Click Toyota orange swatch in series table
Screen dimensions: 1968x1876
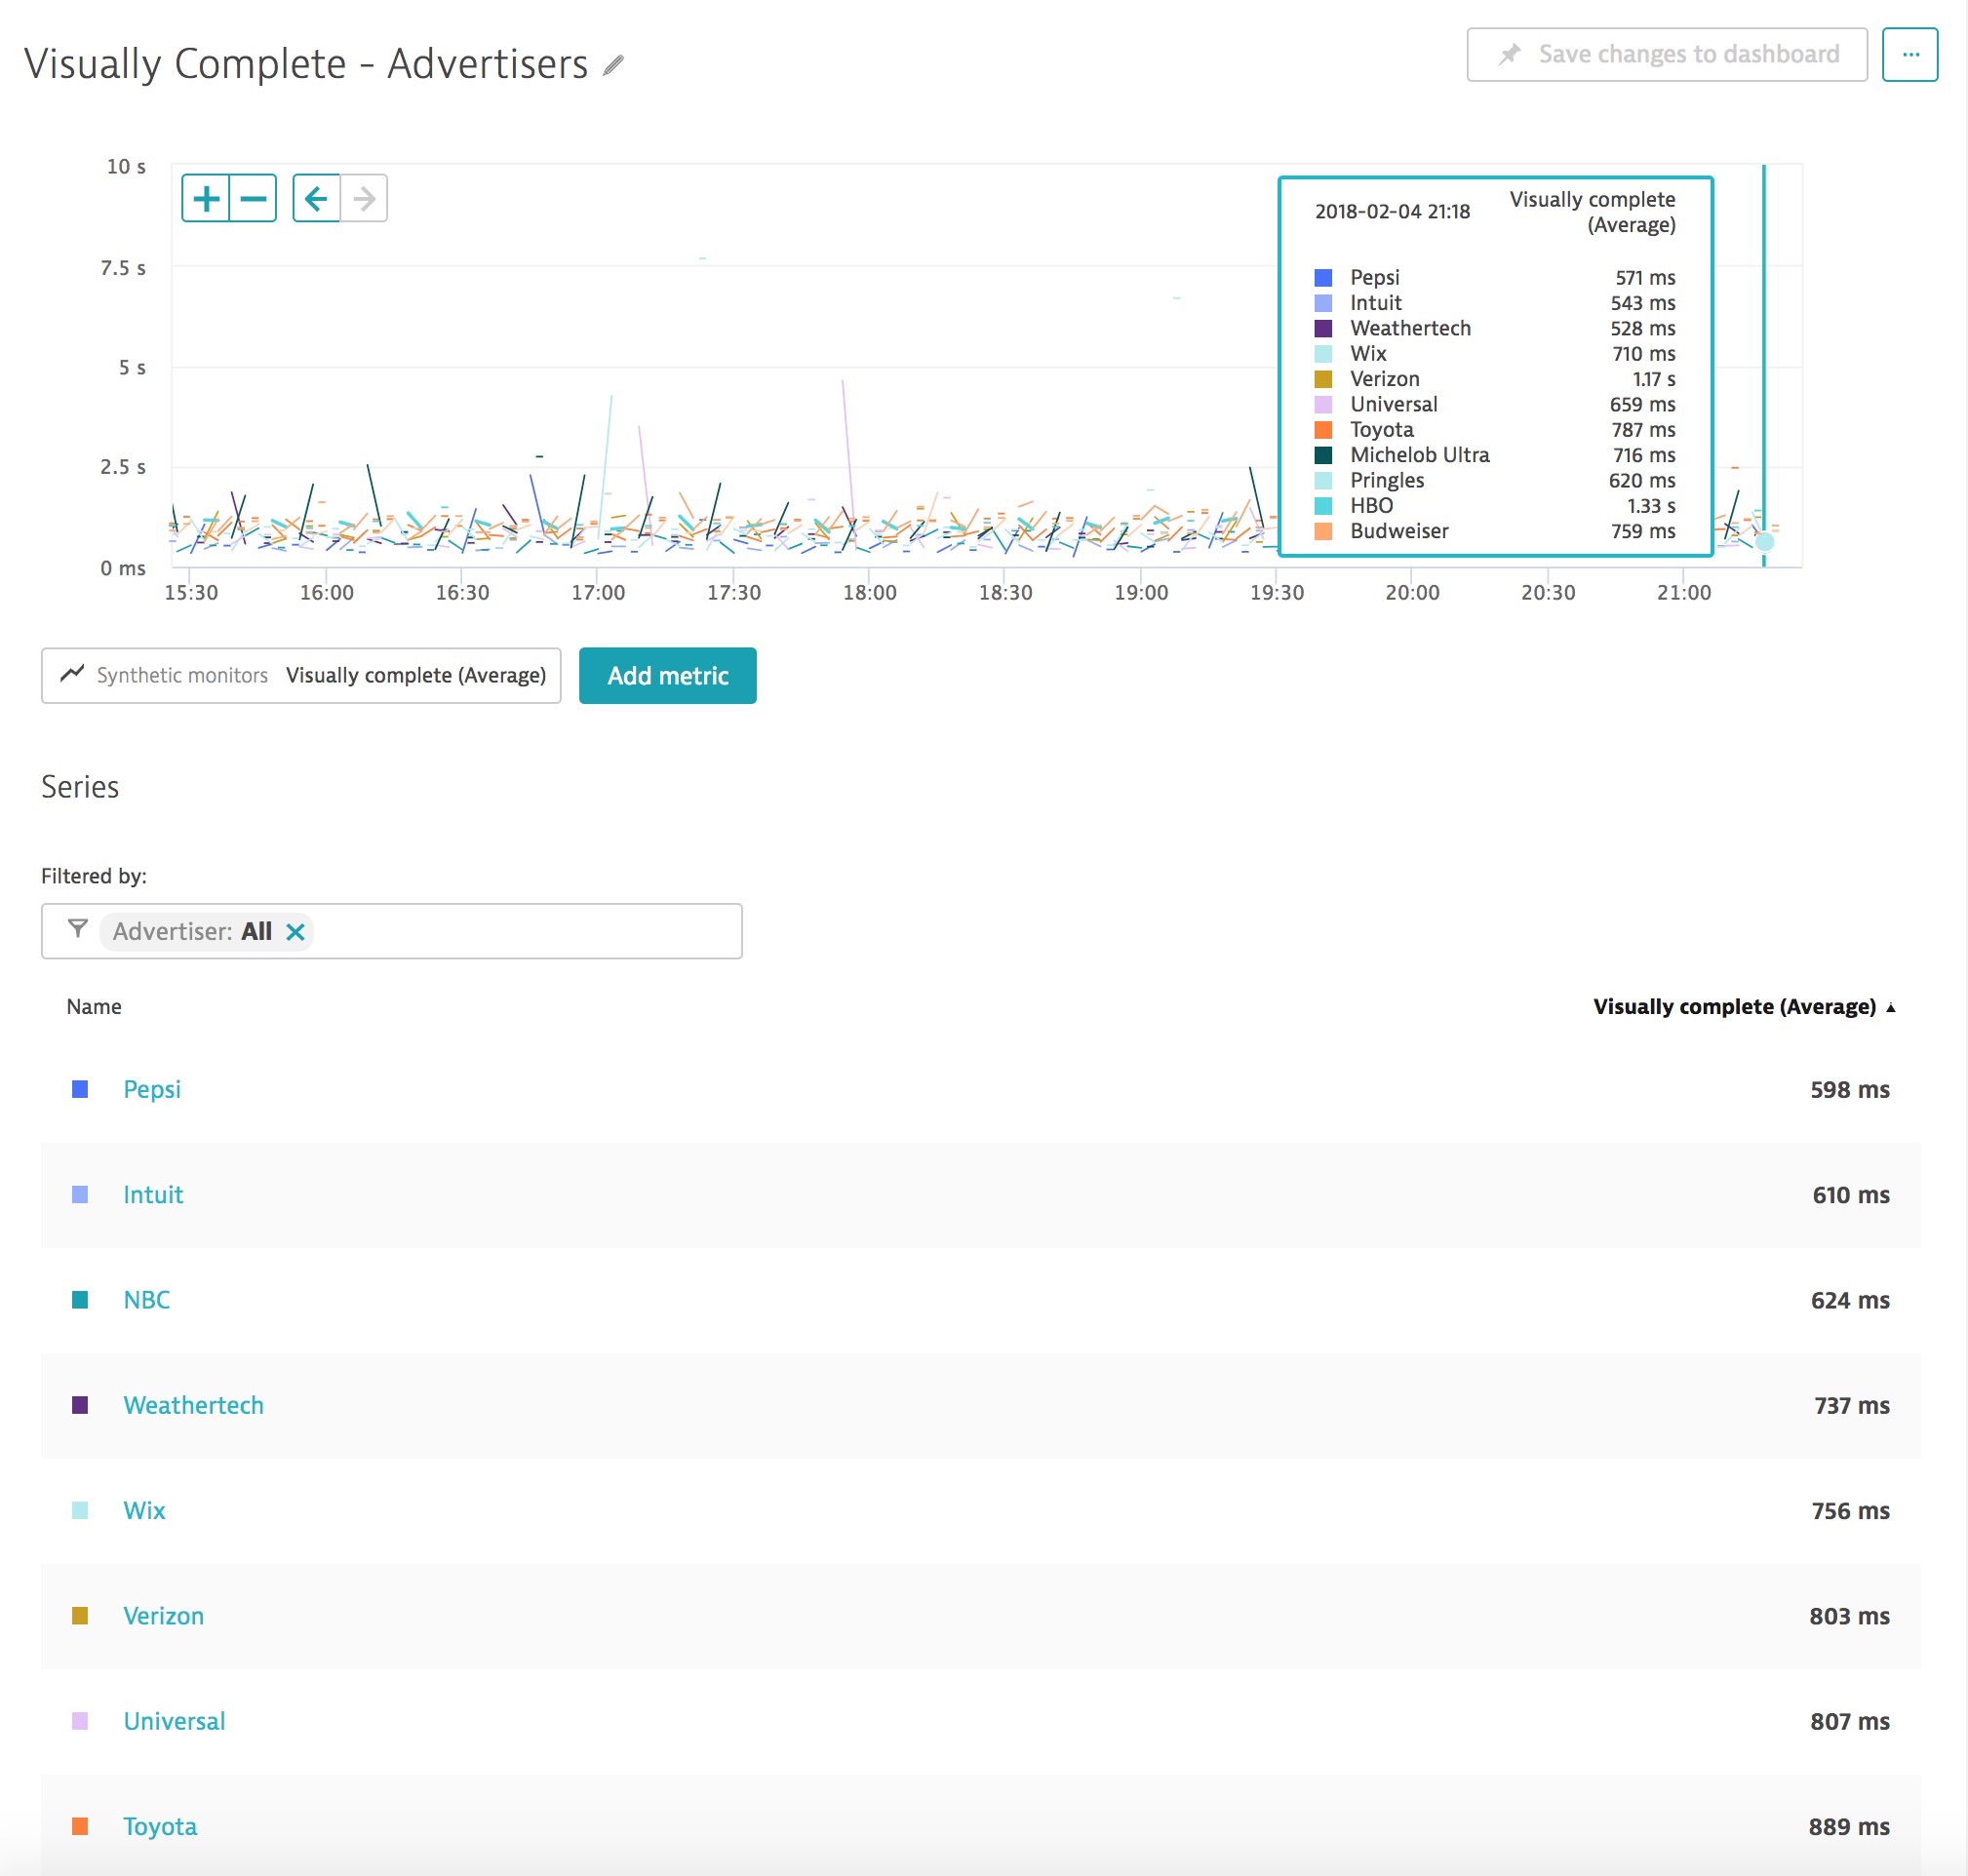(80, 1826)
